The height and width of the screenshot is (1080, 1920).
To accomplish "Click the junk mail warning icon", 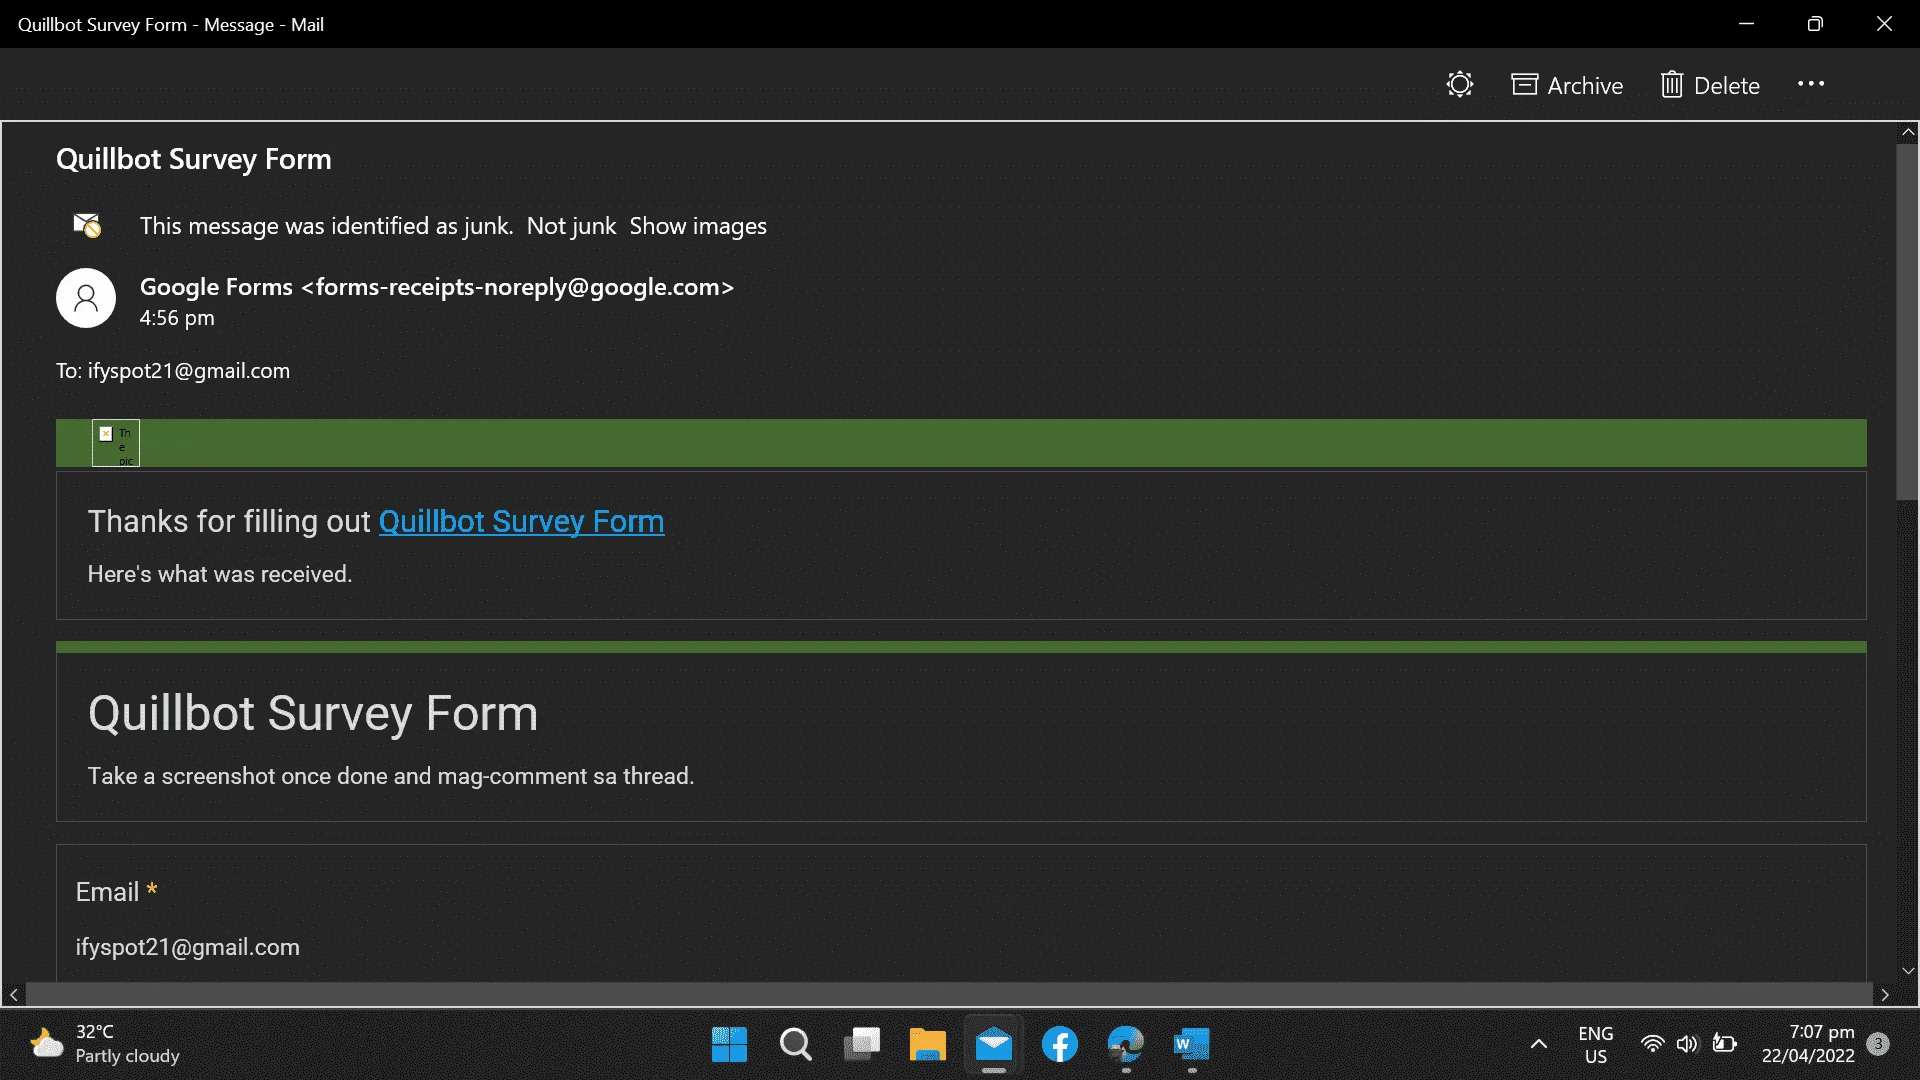I will coord(88,225).
